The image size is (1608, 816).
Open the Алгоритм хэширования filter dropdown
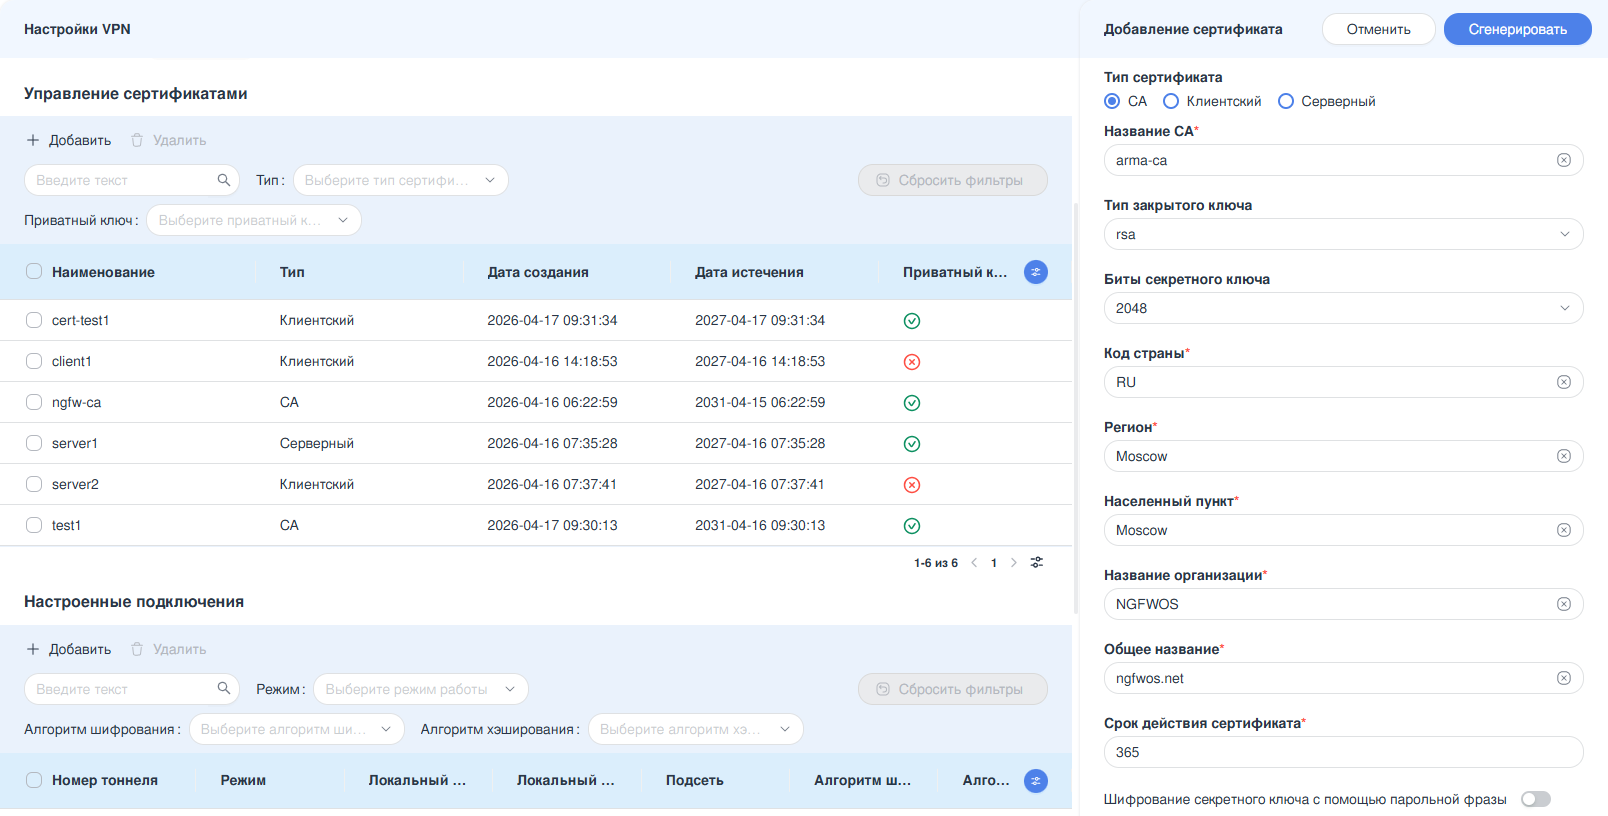coord(696,729)
